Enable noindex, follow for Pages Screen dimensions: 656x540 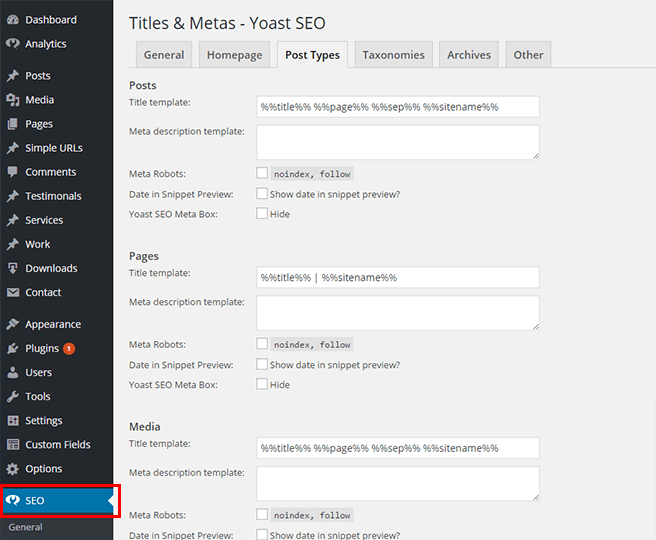pos(262,343)
